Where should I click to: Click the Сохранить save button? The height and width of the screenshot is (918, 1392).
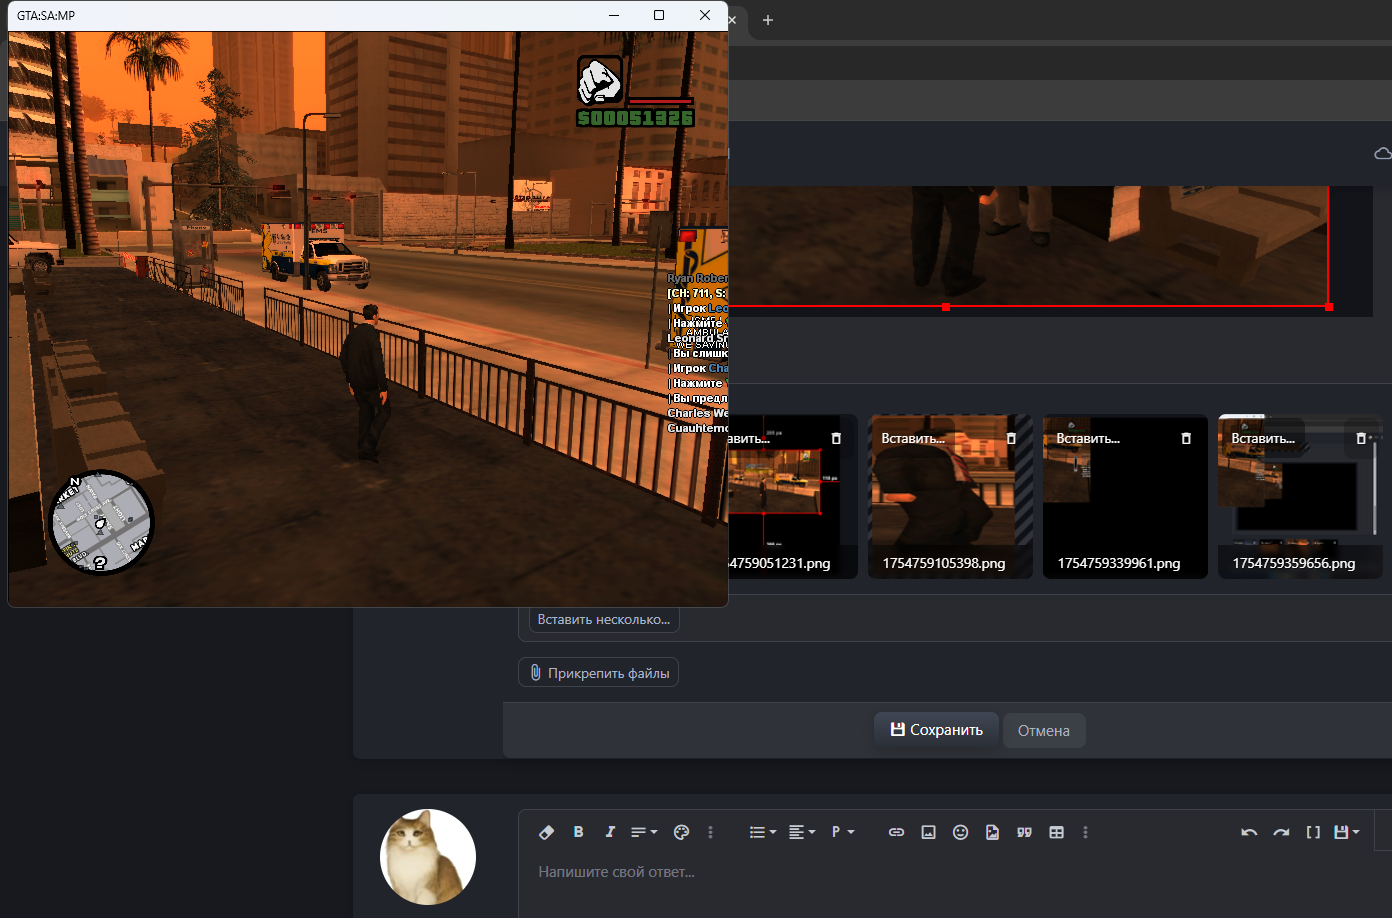coord(936,730)
